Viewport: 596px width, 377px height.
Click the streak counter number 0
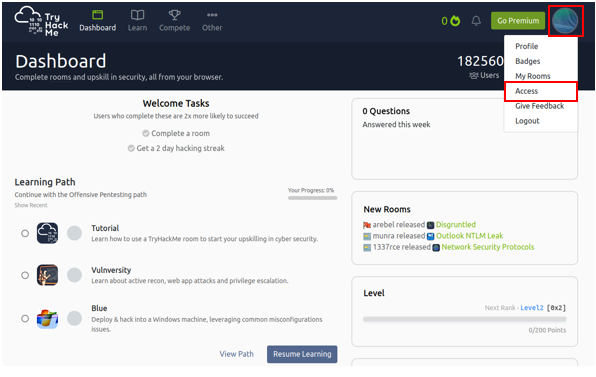pos(444,21)
